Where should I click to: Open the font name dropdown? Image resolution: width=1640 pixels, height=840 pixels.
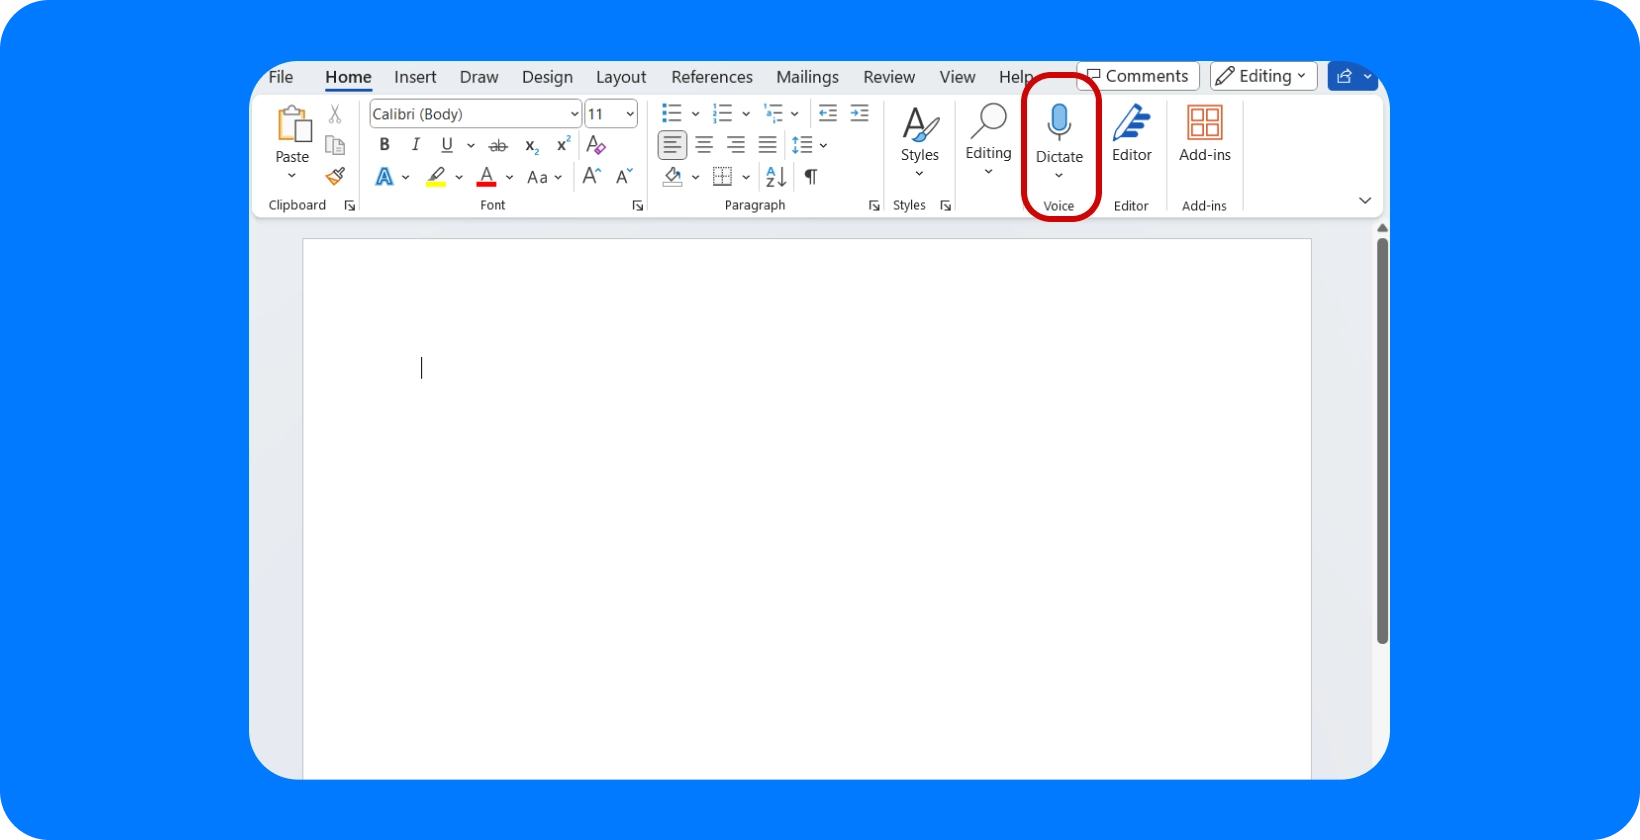(x=574, y=114)
